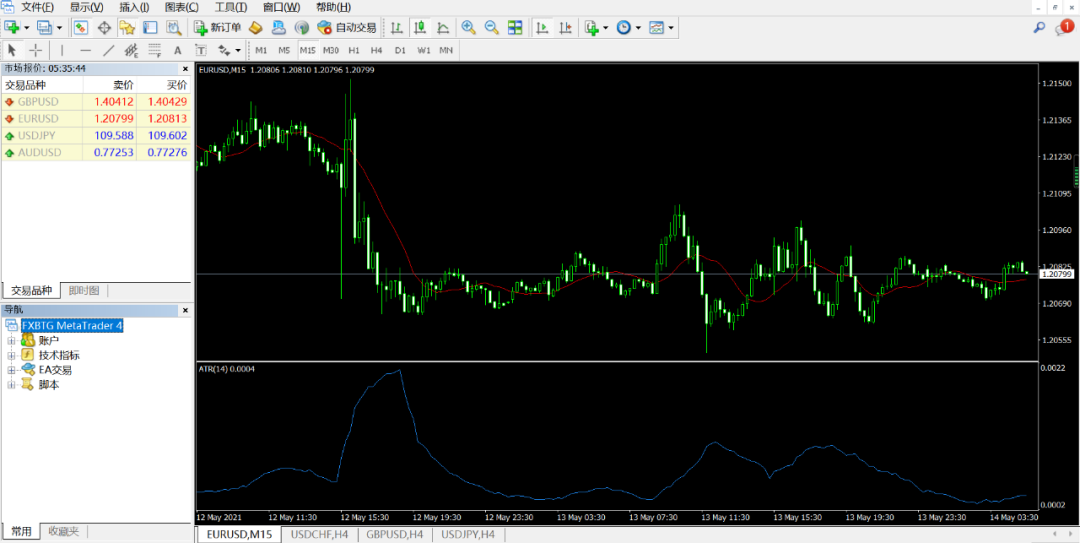Viewport: 1080px width, 543px height.
Task: Click the templates icon
Action: pyautogui.click(x=656, y=28)
